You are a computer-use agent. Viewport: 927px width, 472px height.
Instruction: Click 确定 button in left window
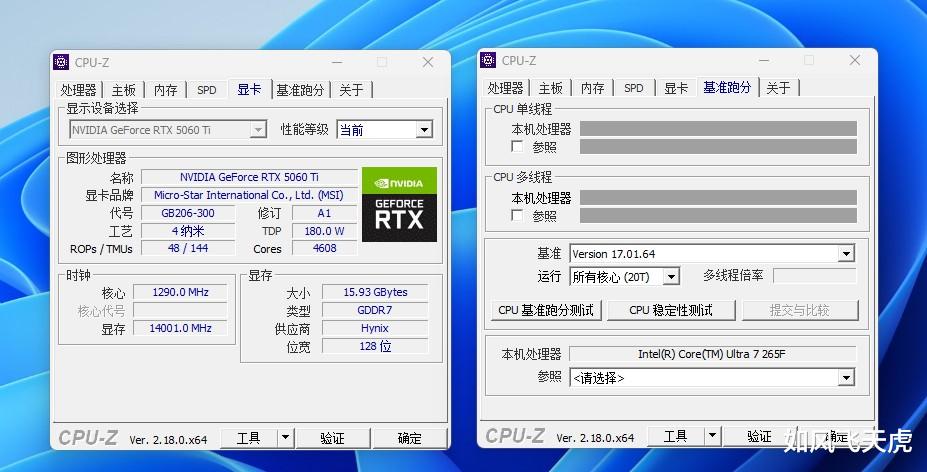tap(409, 438)
